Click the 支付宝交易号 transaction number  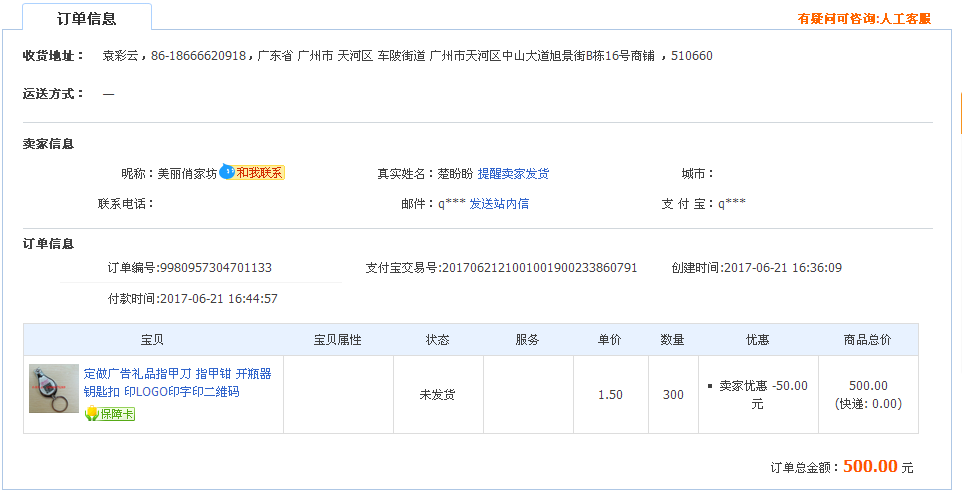539,268
